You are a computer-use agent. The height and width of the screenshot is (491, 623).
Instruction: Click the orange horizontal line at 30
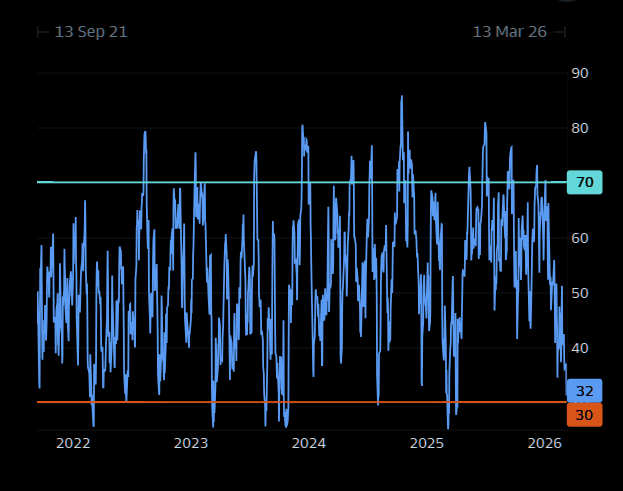pyautogui.click(x=300, y=402)
